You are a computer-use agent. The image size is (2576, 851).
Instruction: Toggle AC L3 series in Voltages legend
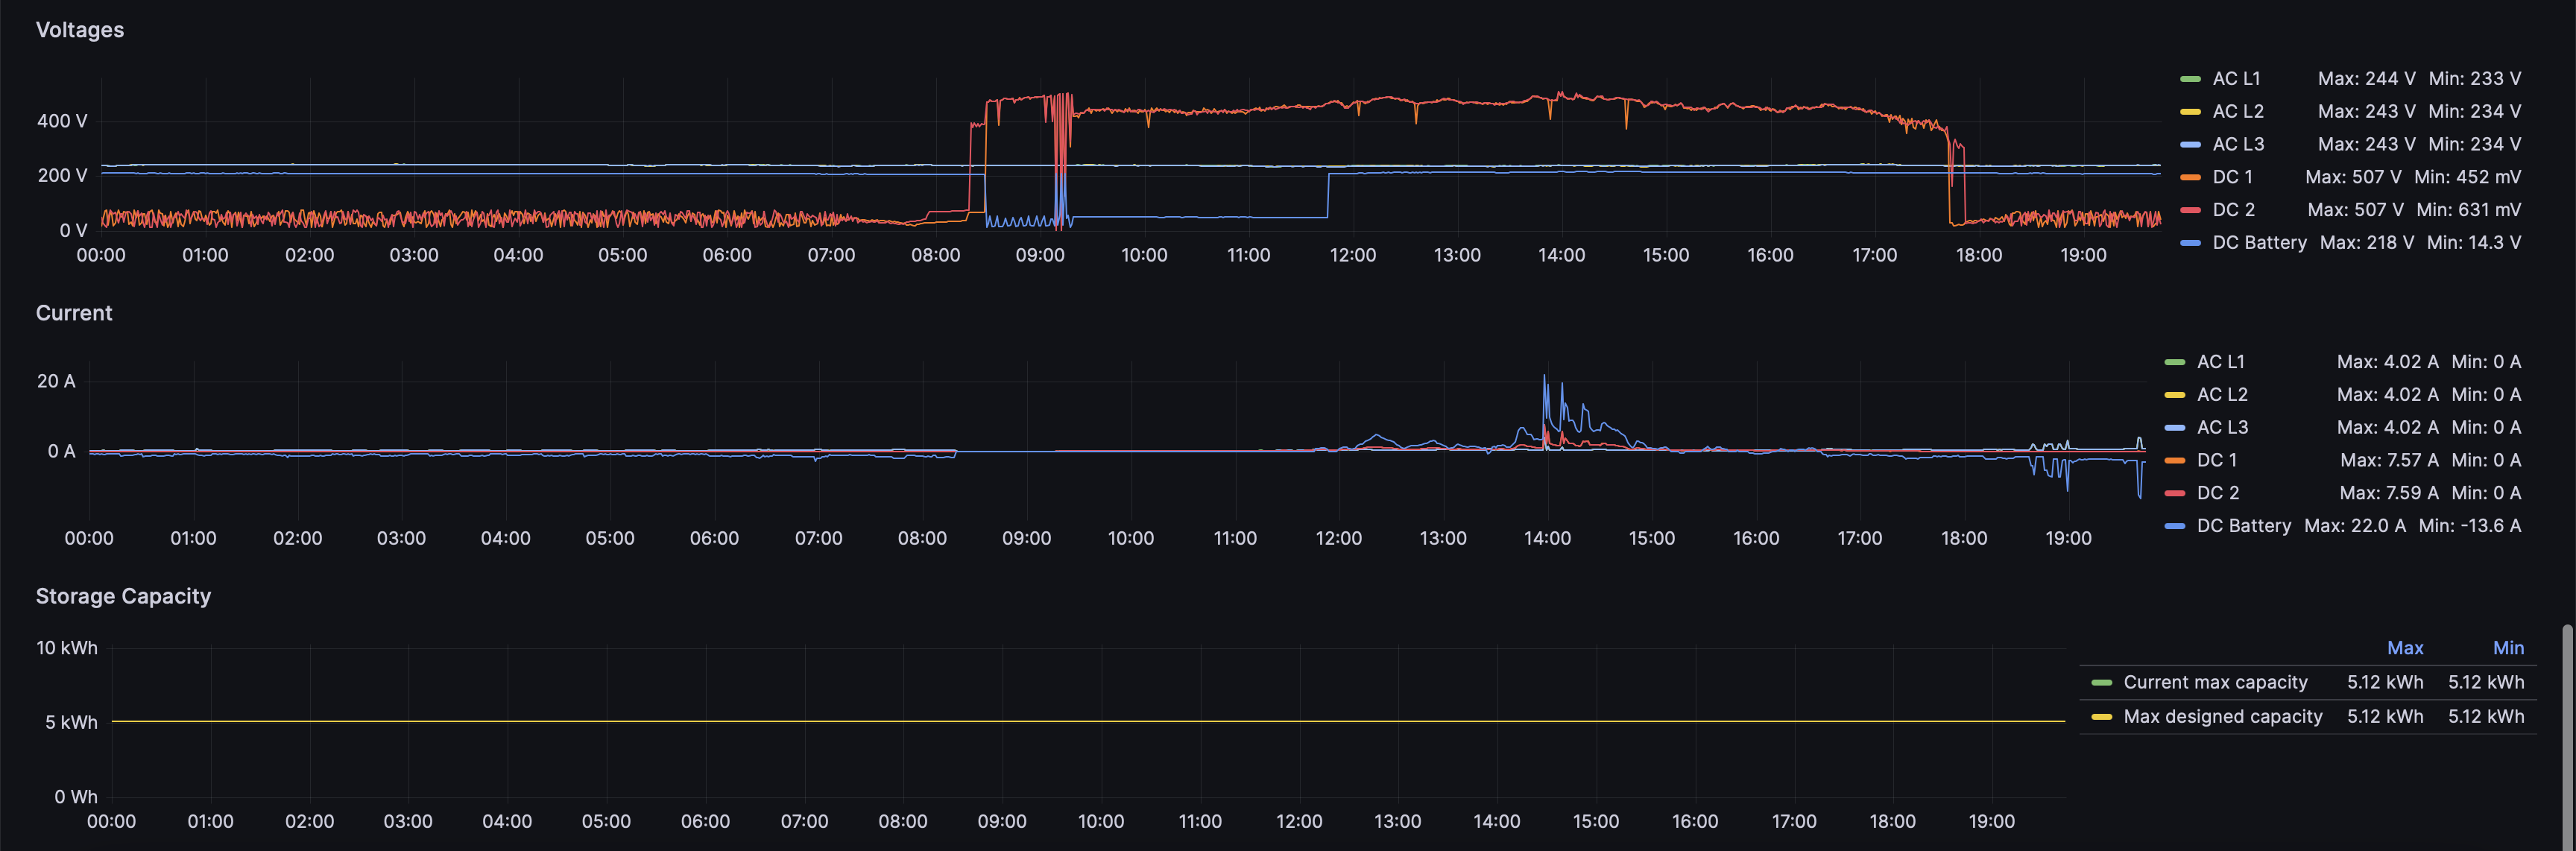[2237, 144]
